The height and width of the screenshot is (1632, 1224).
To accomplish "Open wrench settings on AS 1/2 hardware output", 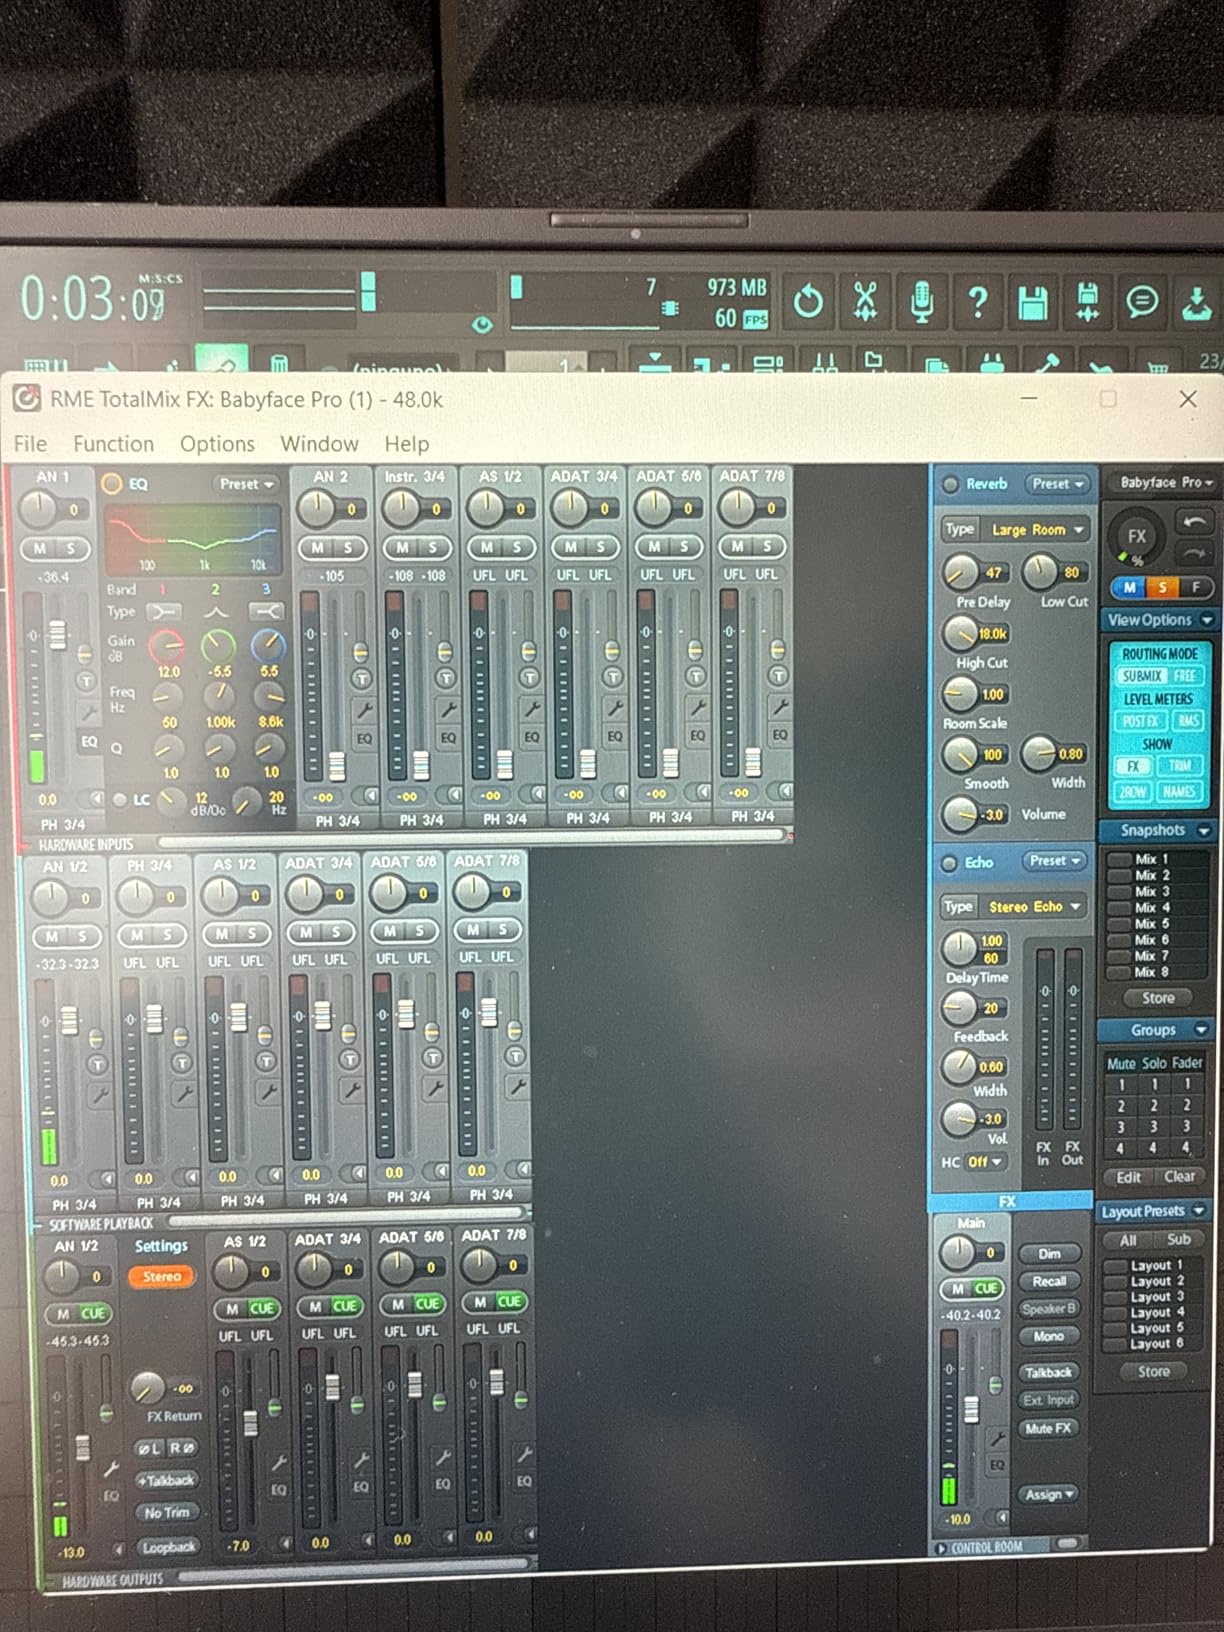I will 278,1461.
